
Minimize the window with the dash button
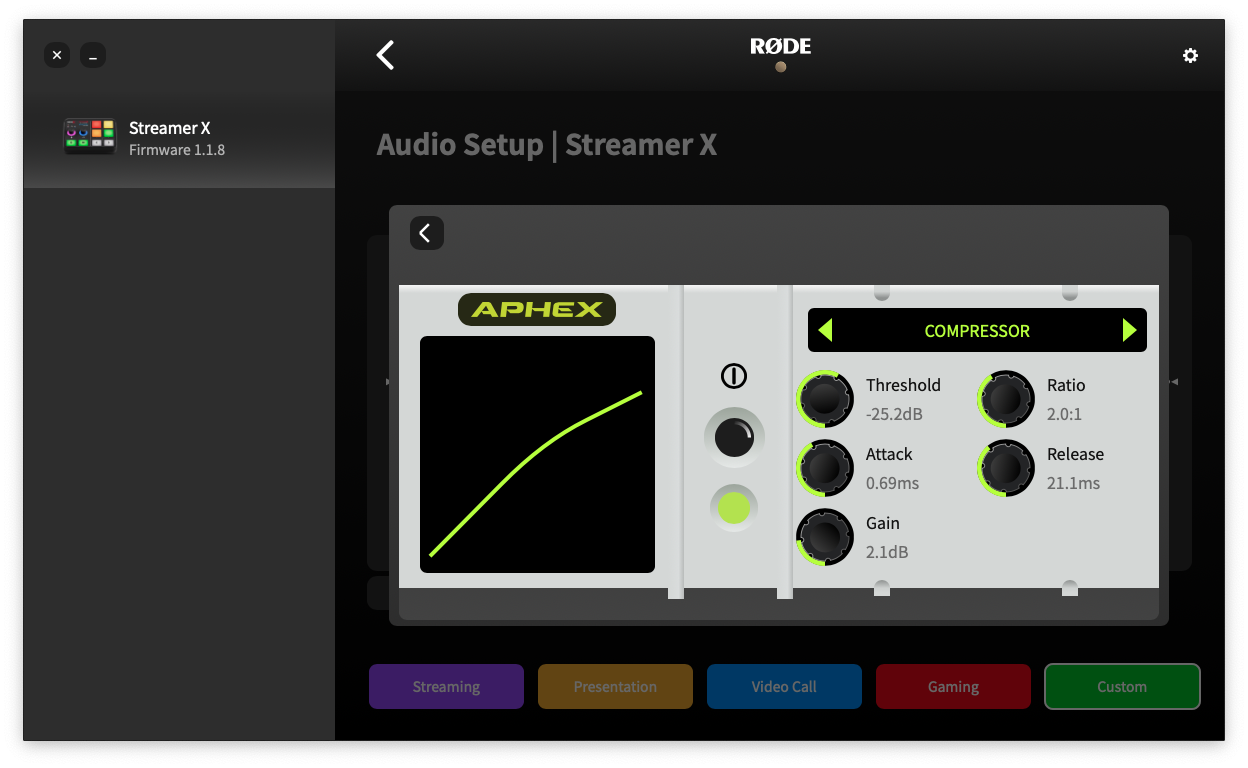pos(93,56)
